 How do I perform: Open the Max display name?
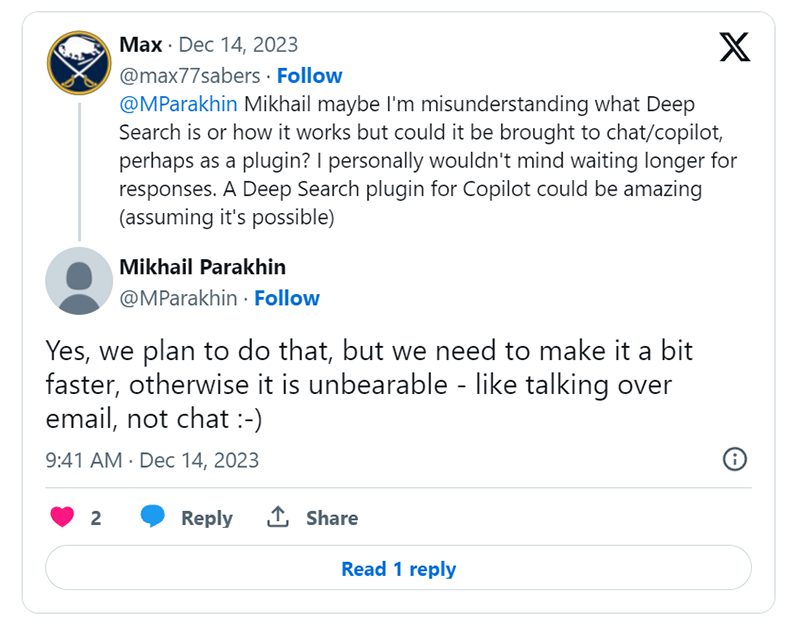140,45
